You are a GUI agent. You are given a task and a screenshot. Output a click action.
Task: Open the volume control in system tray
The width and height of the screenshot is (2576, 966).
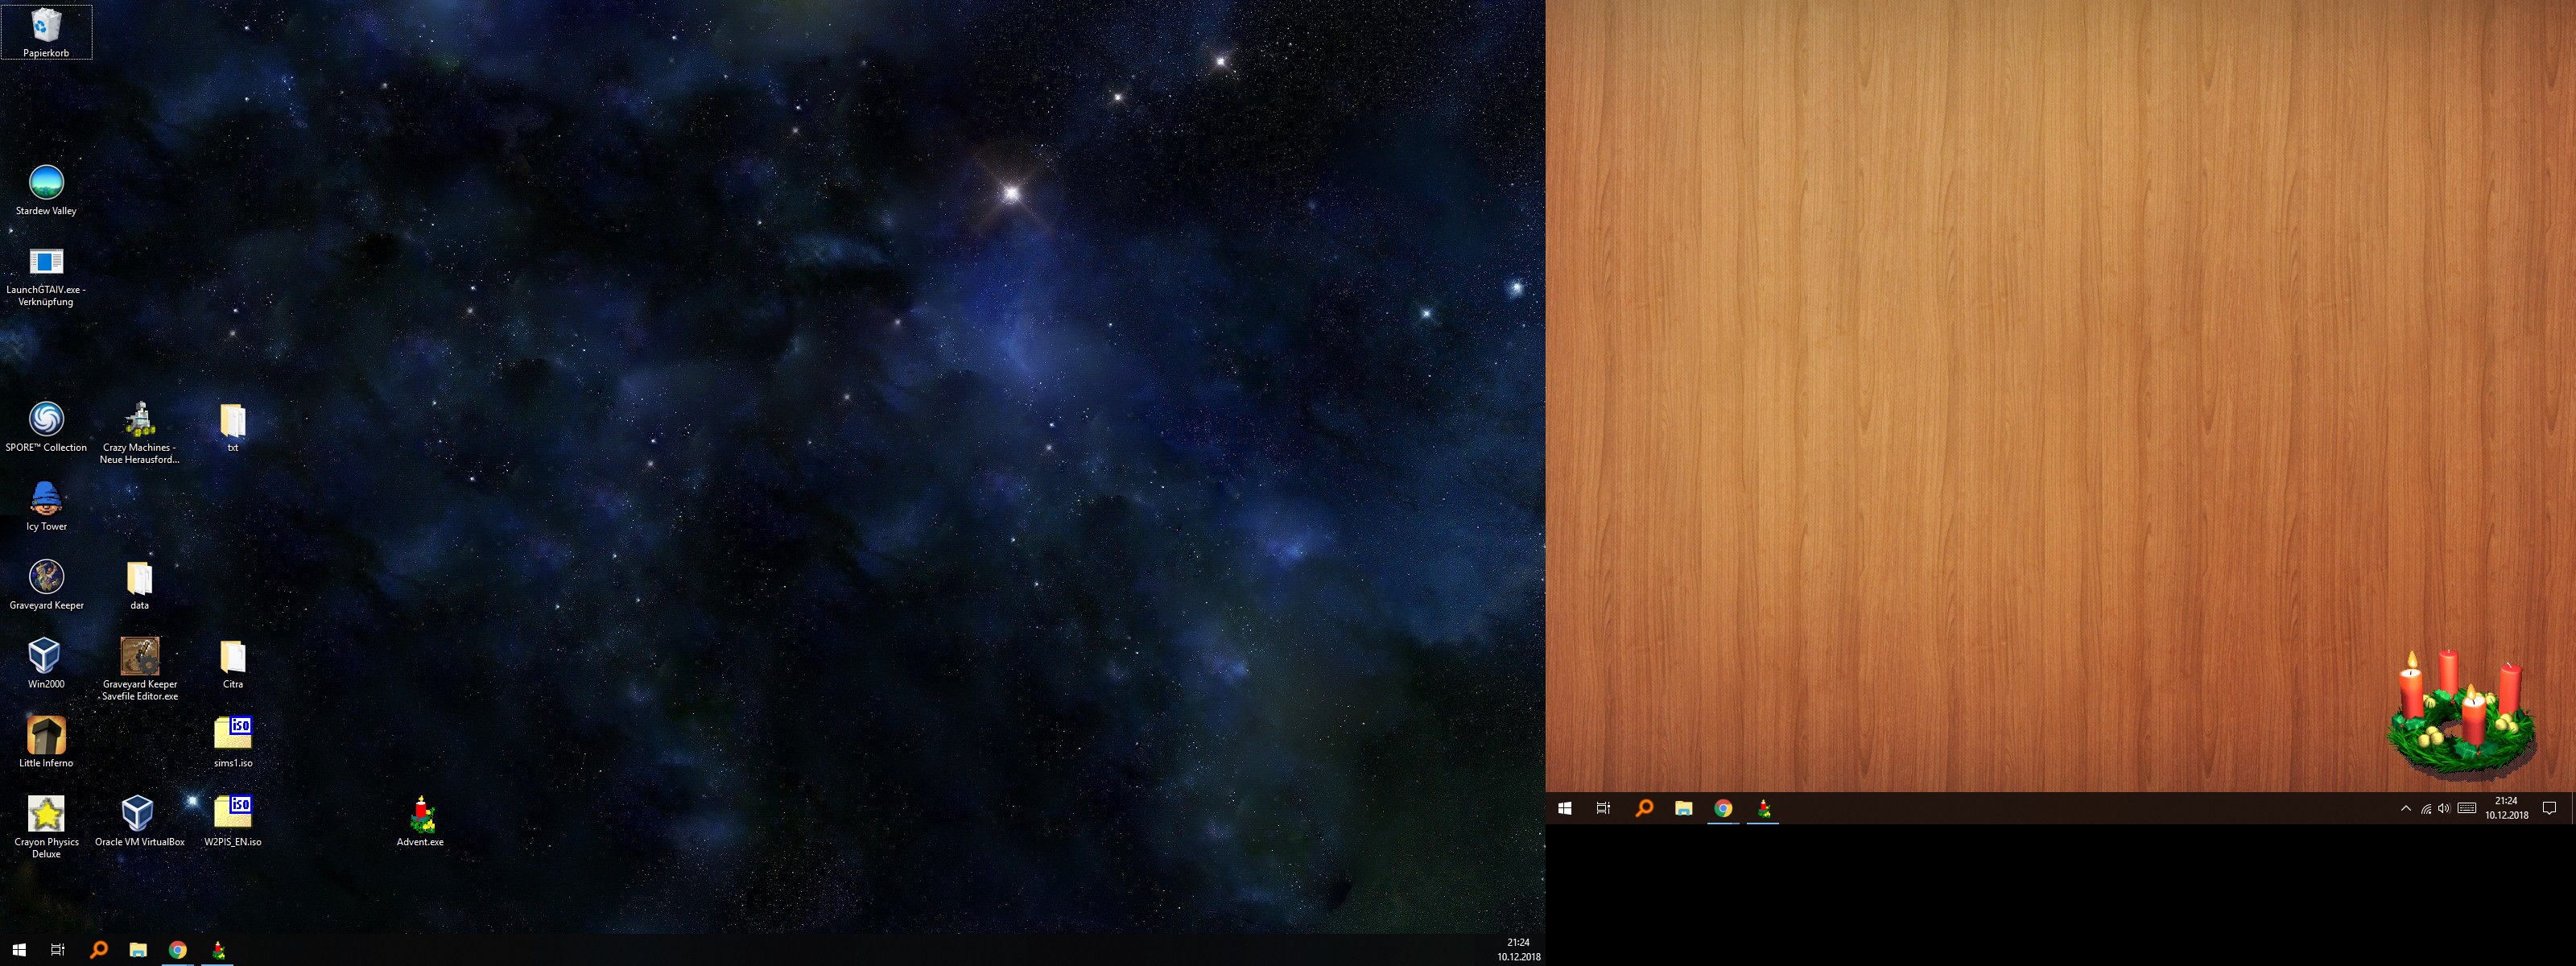pos(2444,809)
